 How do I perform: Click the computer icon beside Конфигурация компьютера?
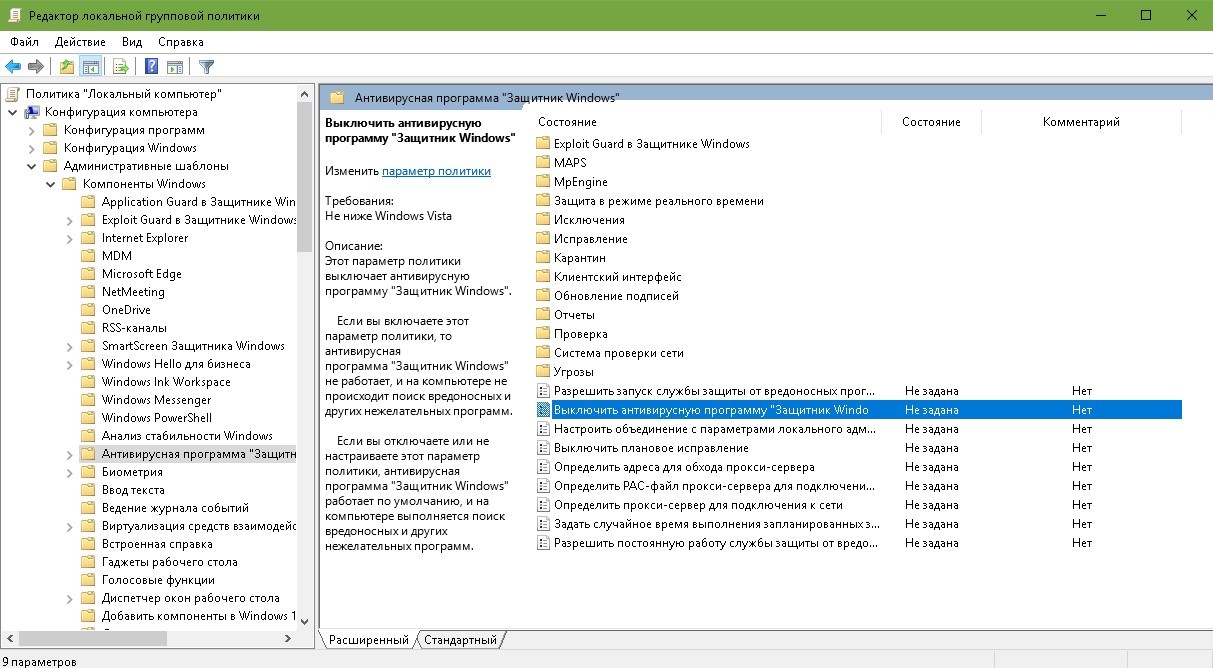(x=32, y=111)
